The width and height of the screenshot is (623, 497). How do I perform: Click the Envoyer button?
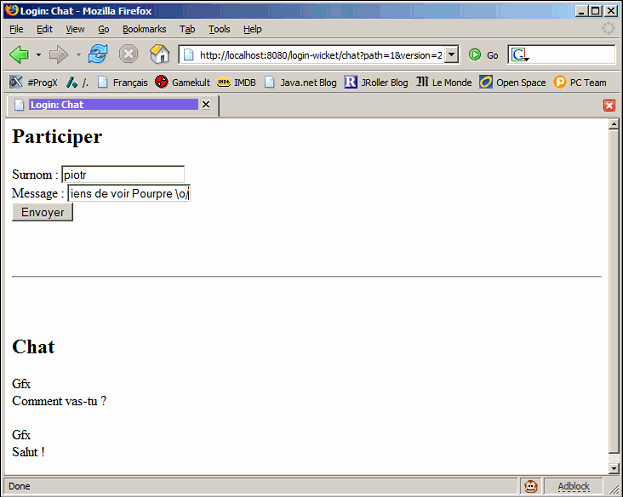pos(43,212)
